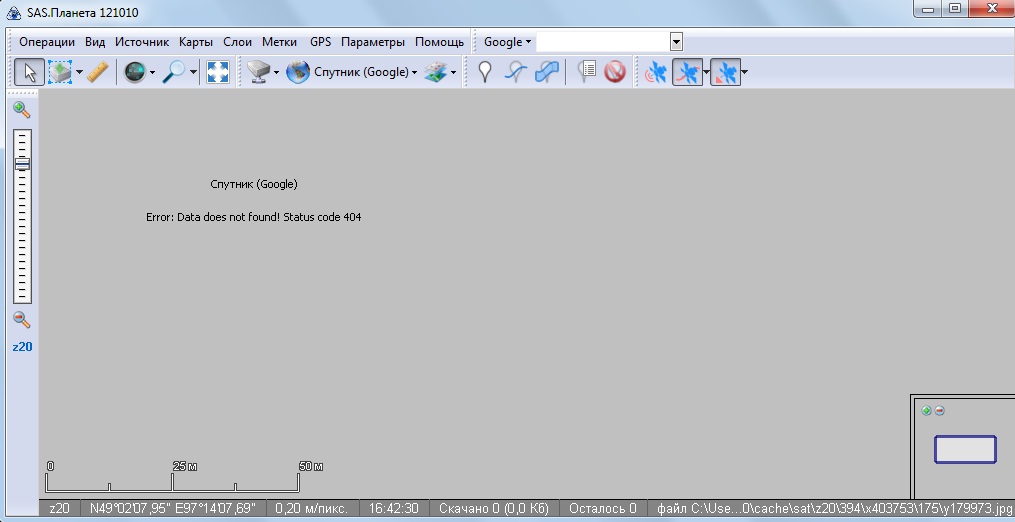Click the minimap viewport rectangle
Viewport: 1015px width, 522px height.
point(965,449)
